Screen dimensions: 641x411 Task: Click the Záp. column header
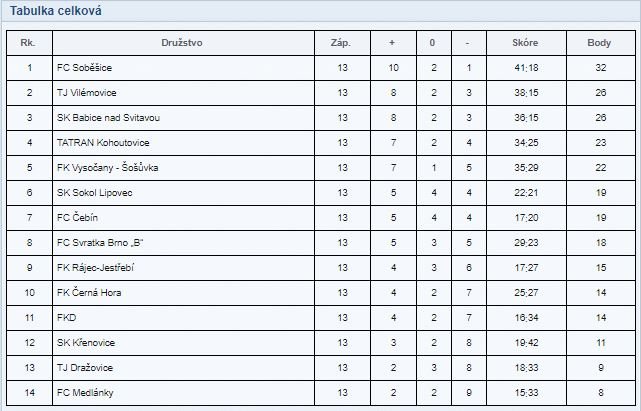(x=341, y=43)
